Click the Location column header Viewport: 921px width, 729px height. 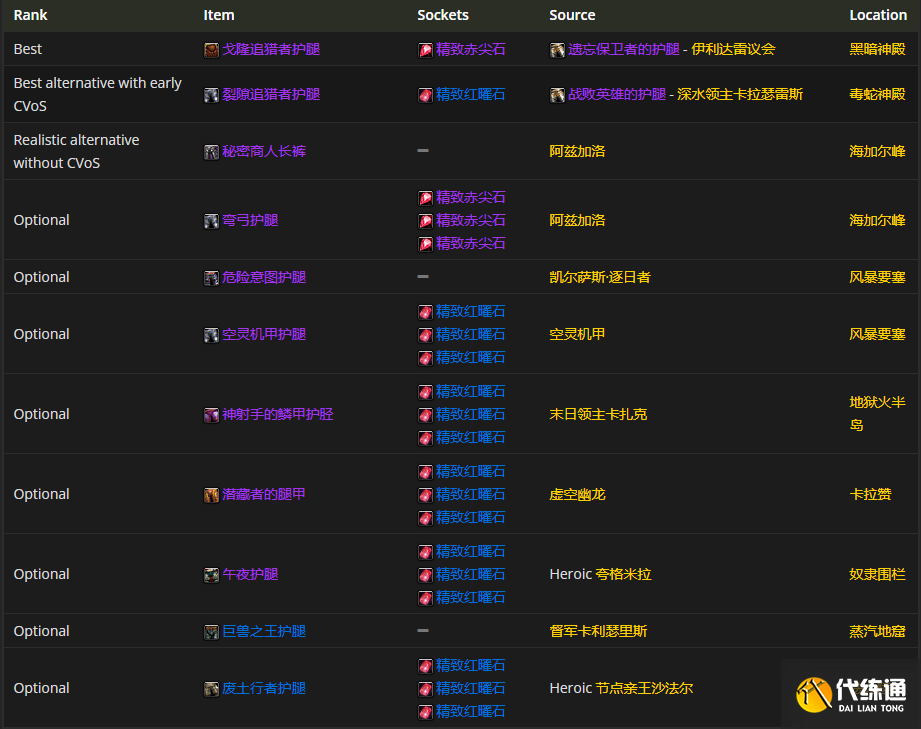click(x=878, y=15)
